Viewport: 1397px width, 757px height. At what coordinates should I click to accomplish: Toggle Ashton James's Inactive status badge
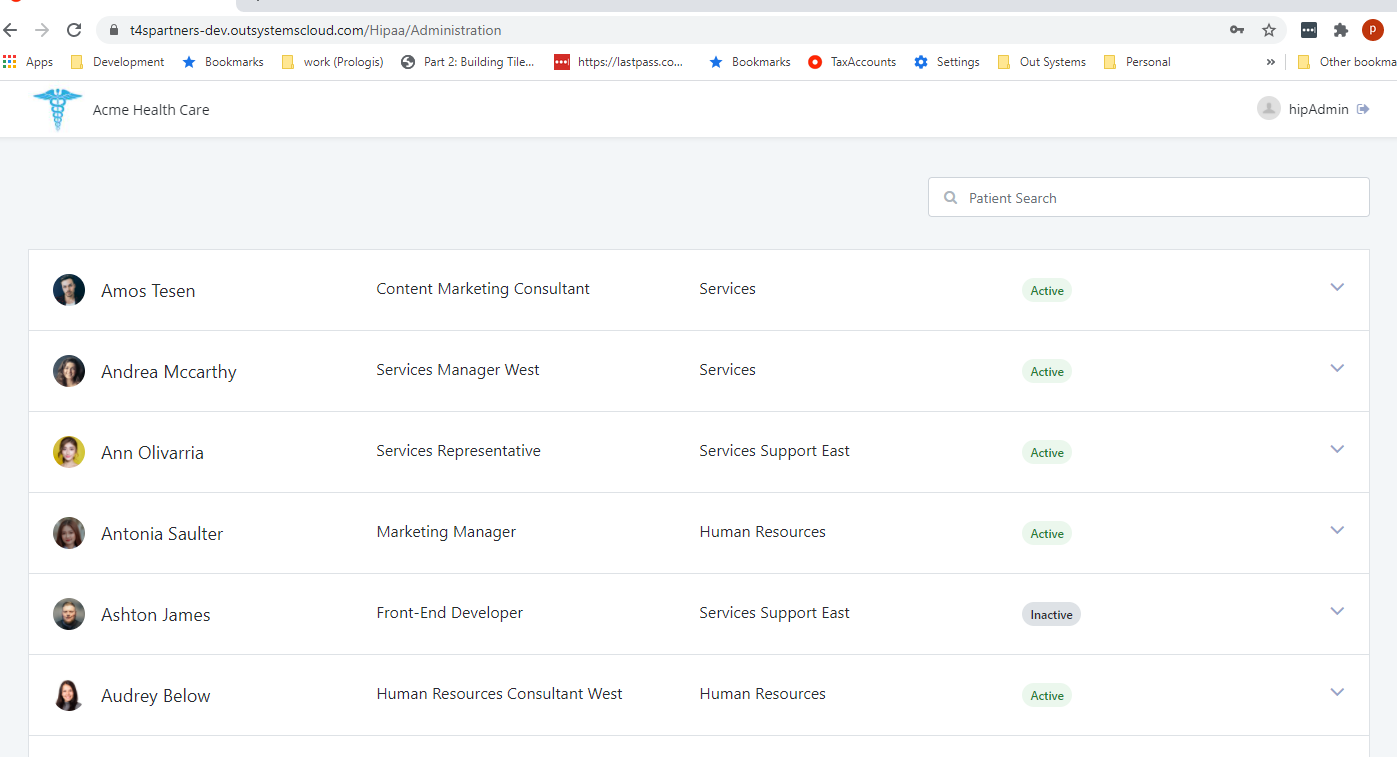(1051, 614)
